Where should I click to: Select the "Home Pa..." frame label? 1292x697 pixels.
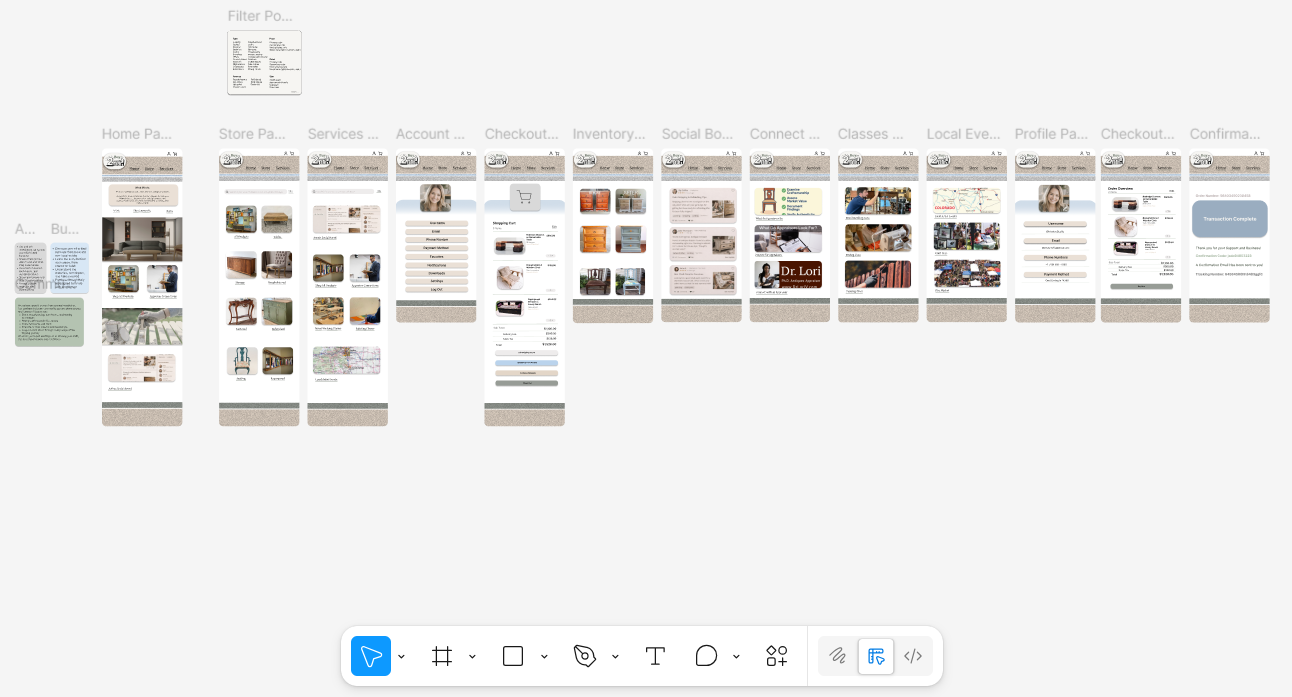(x=137, y=134)
